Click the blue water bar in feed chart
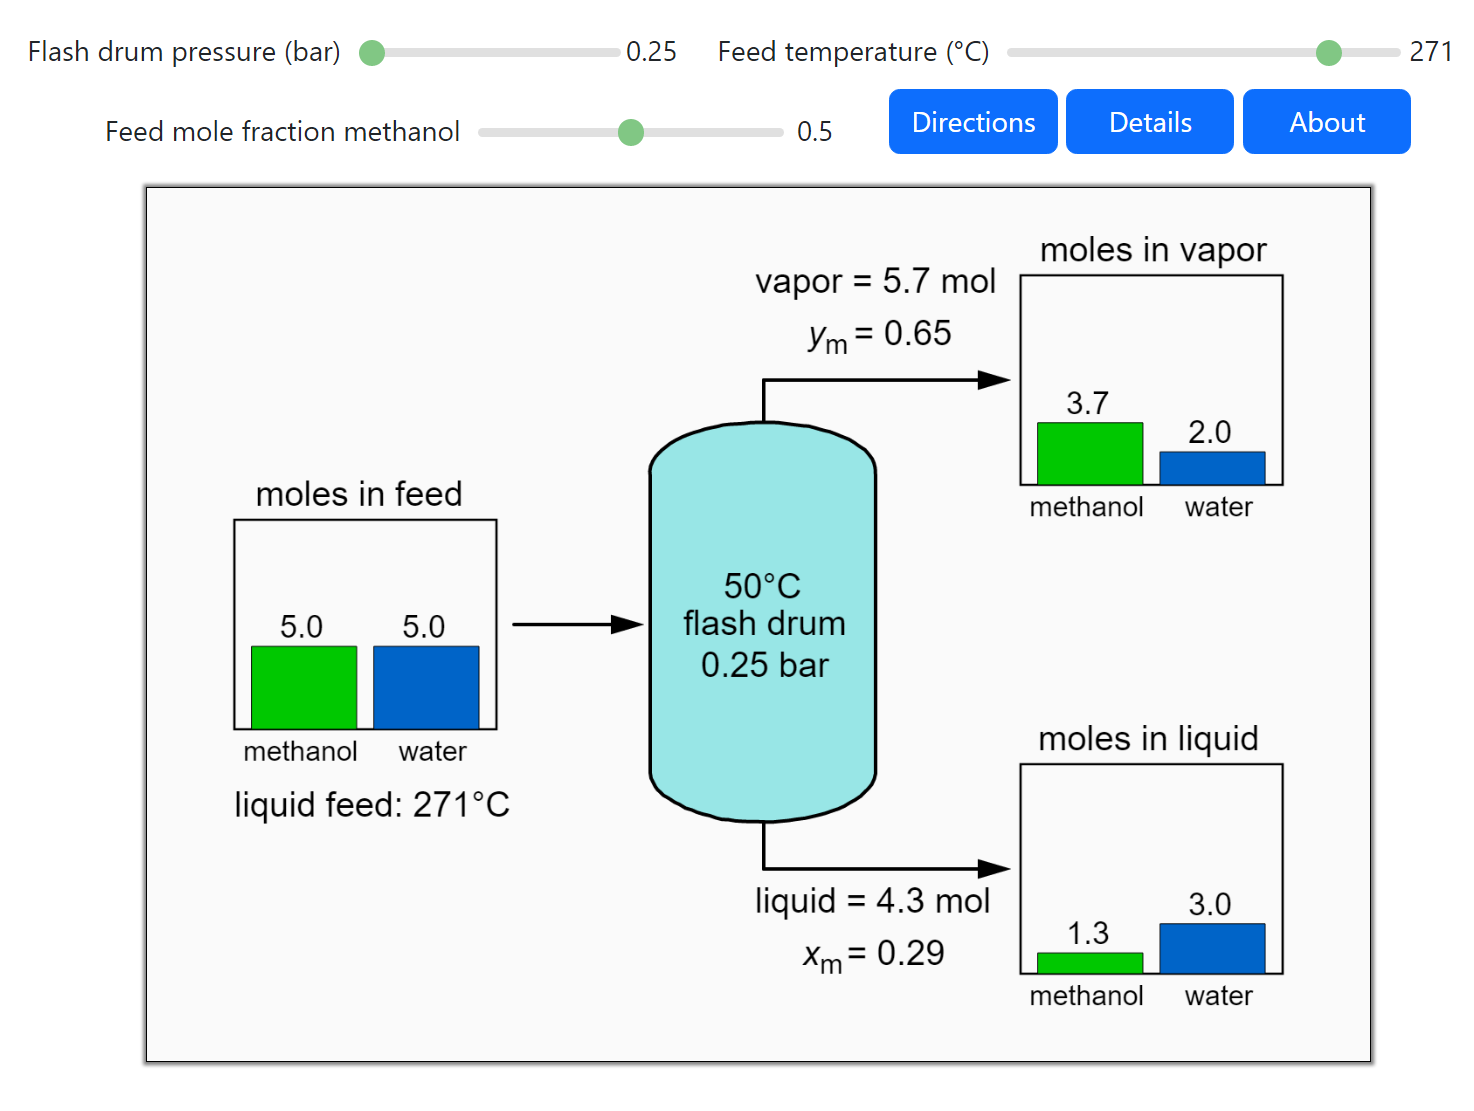Screen dimensions: 1474x1111 point(426,687)
